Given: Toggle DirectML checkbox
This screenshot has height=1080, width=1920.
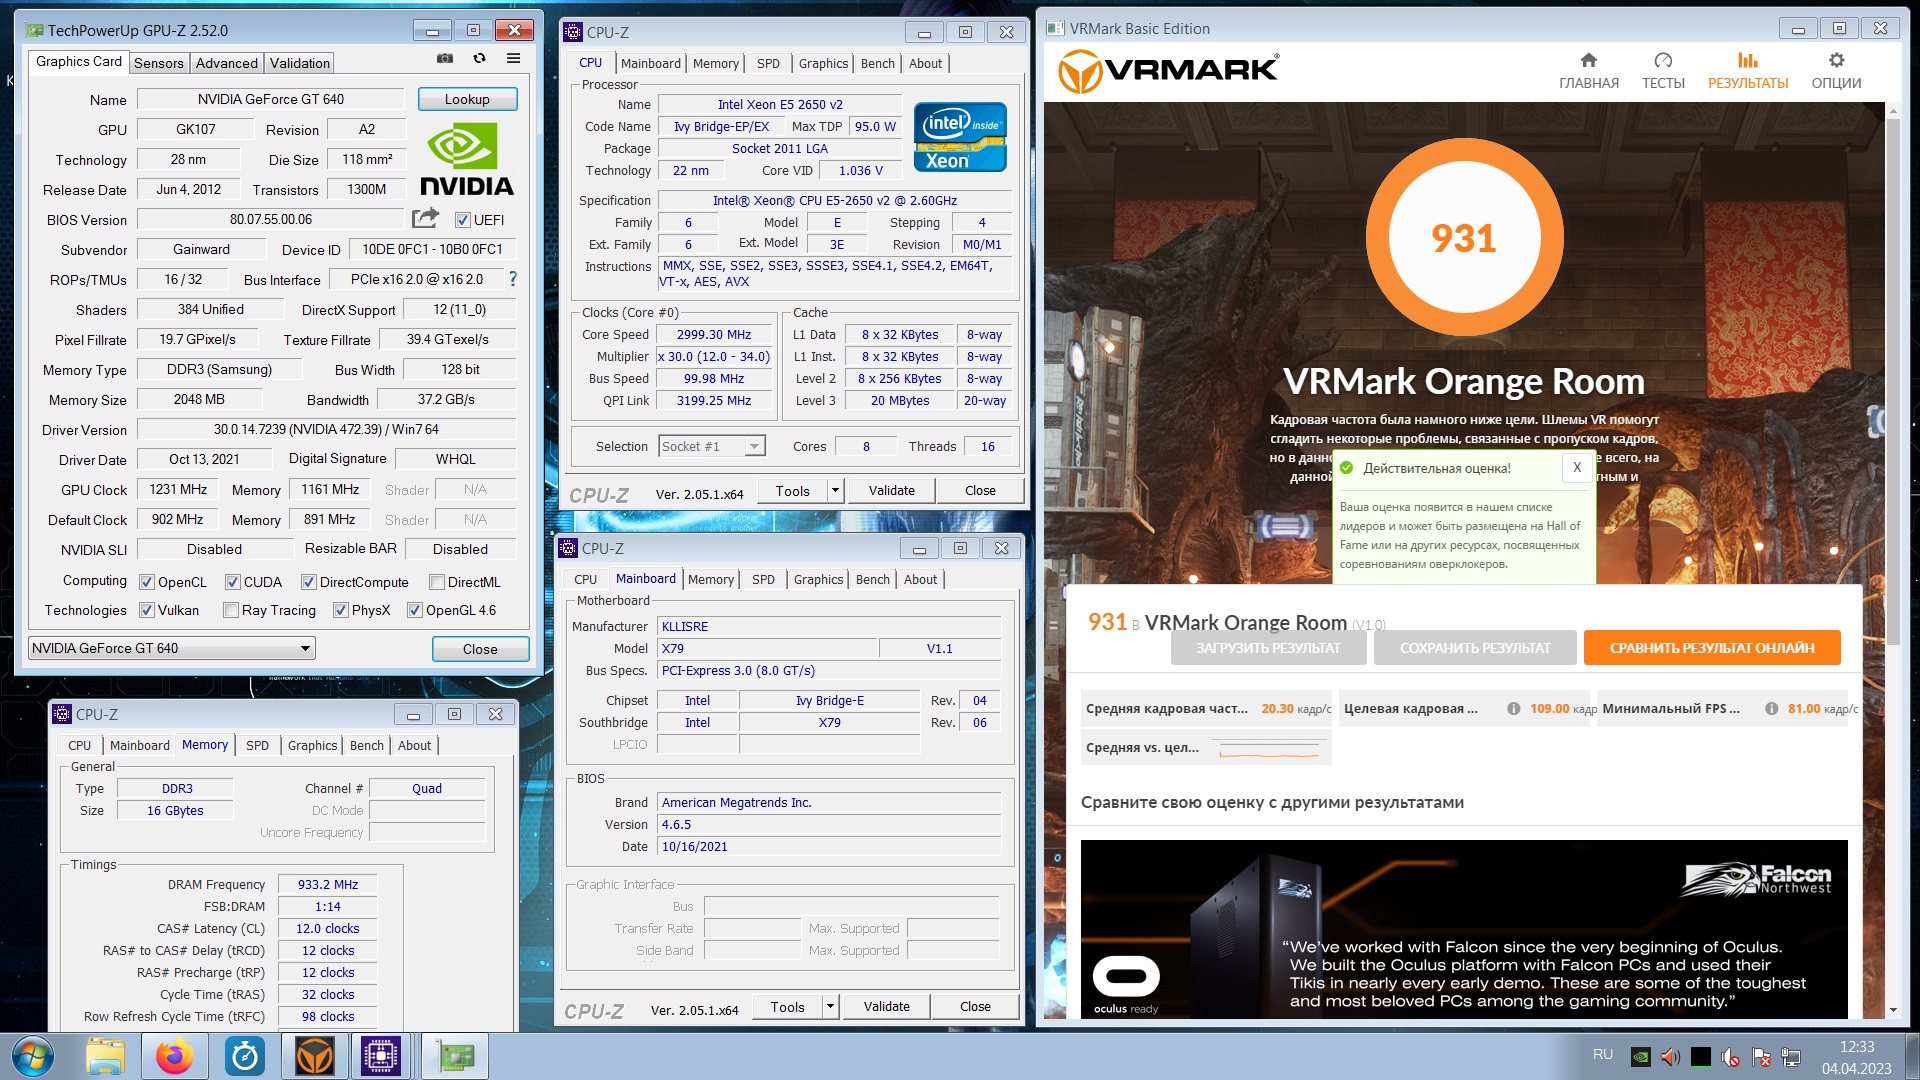Looking at the screenshot, I should point(437,582).
